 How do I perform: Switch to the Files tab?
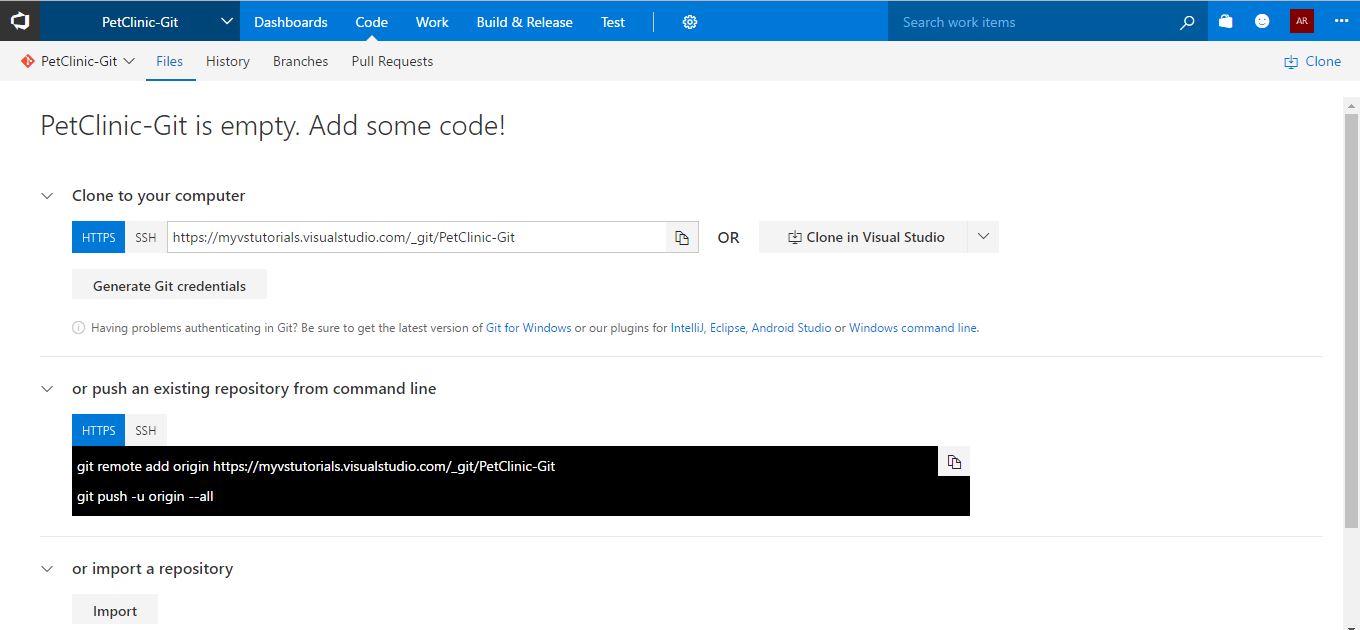pyautogui.click(x=170, y=61)
